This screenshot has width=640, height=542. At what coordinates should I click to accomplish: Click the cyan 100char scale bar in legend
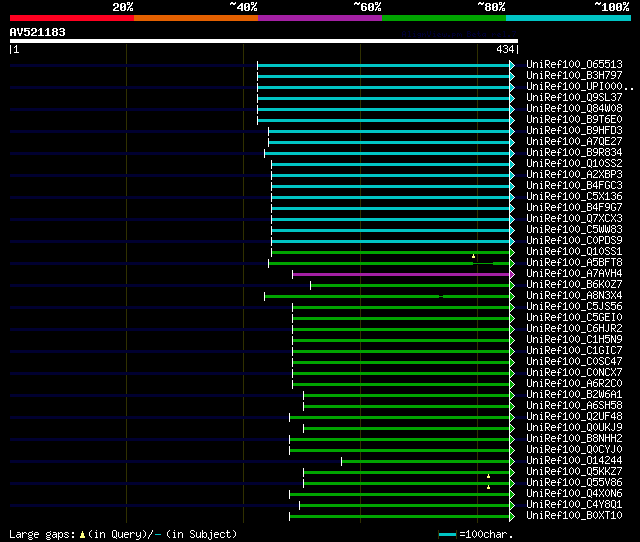pyautogui.click(x=447, y=534)
